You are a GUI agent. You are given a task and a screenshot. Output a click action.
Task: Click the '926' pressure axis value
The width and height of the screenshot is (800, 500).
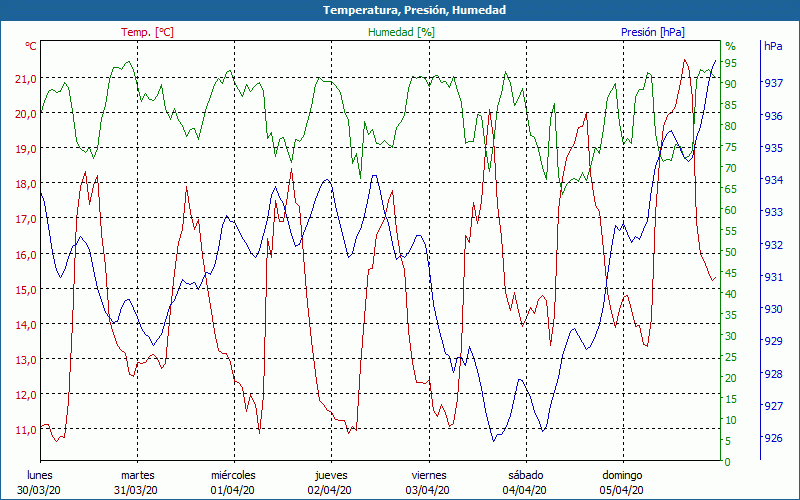click(x=773, y=438)
